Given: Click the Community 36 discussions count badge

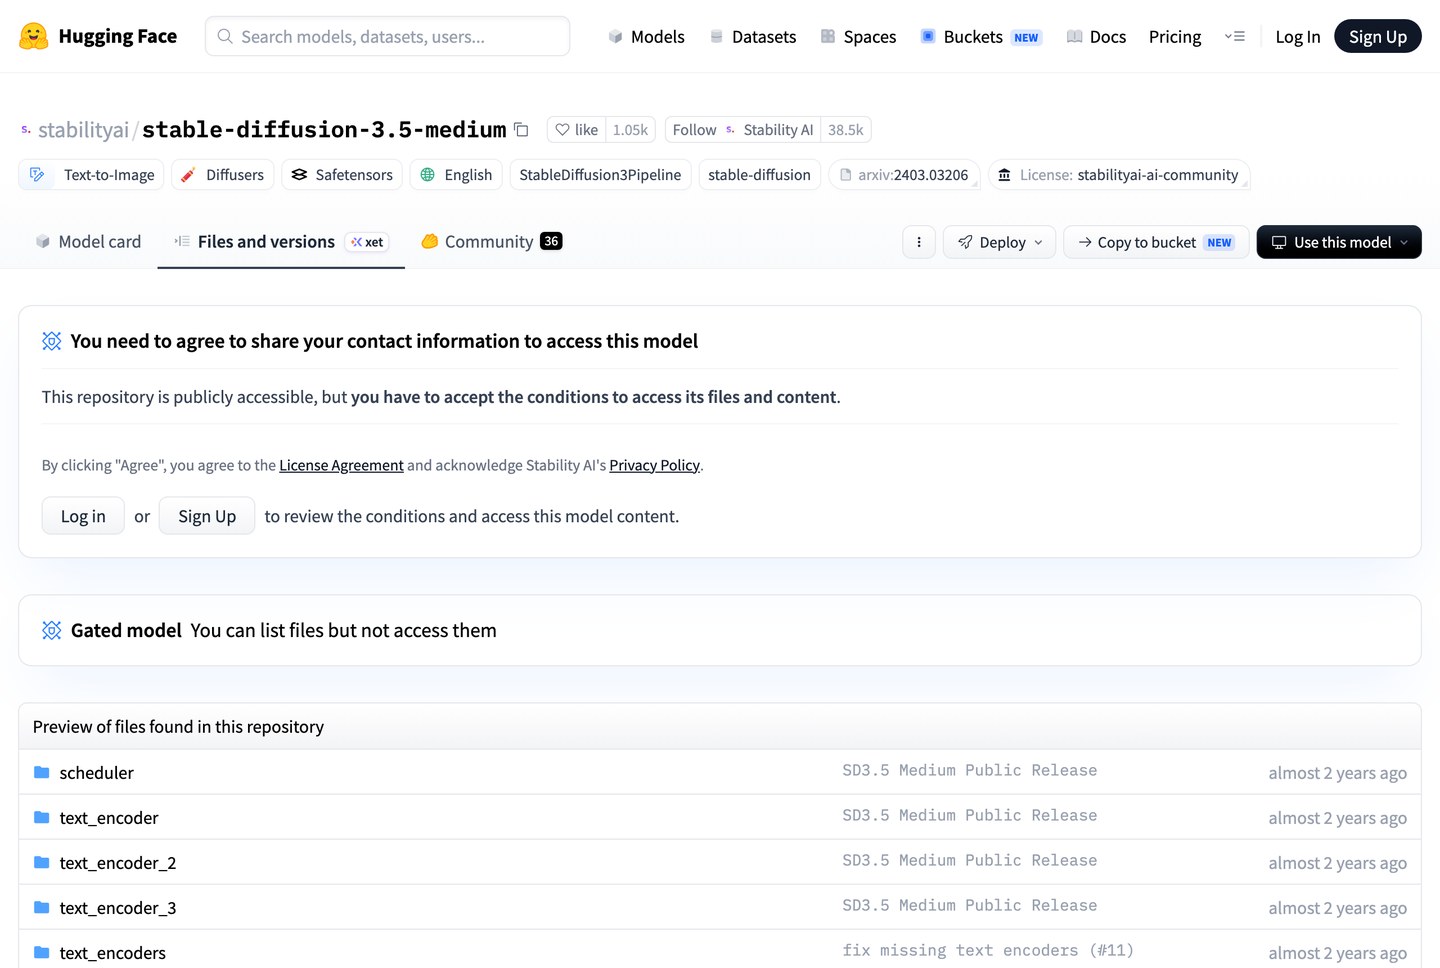Looking at the screenshot, I should click(551, 241).
